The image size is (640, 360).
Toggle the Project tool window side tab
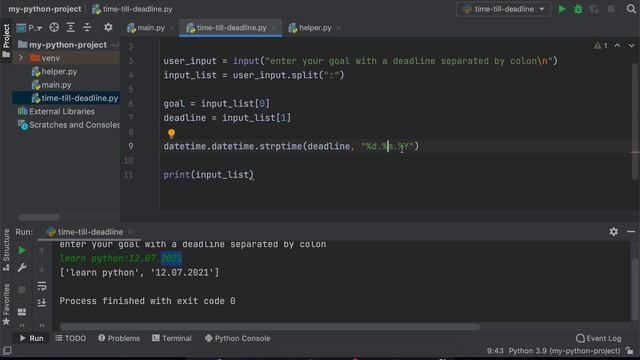tap(6, 41)
